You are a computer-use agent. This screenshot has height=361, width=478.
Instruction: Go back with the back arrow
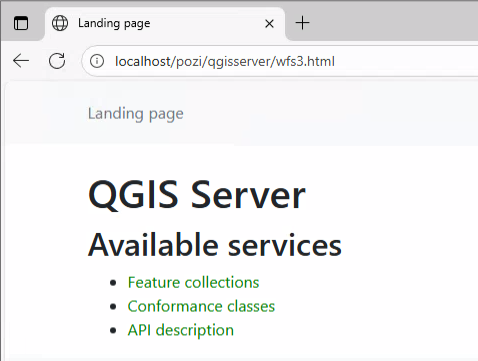point(21,61)
